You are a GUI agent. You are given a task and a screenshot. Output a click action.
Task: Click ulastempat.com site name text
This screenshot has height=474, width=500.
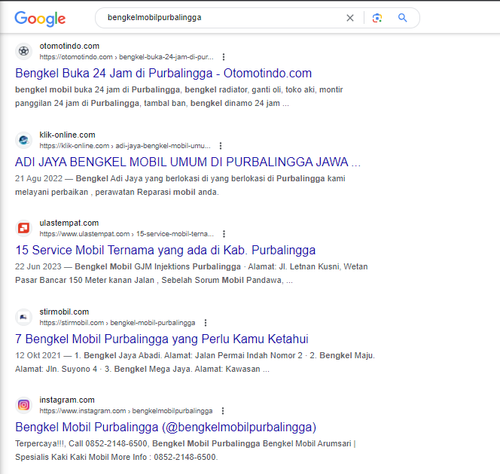(x=69, y=223)
